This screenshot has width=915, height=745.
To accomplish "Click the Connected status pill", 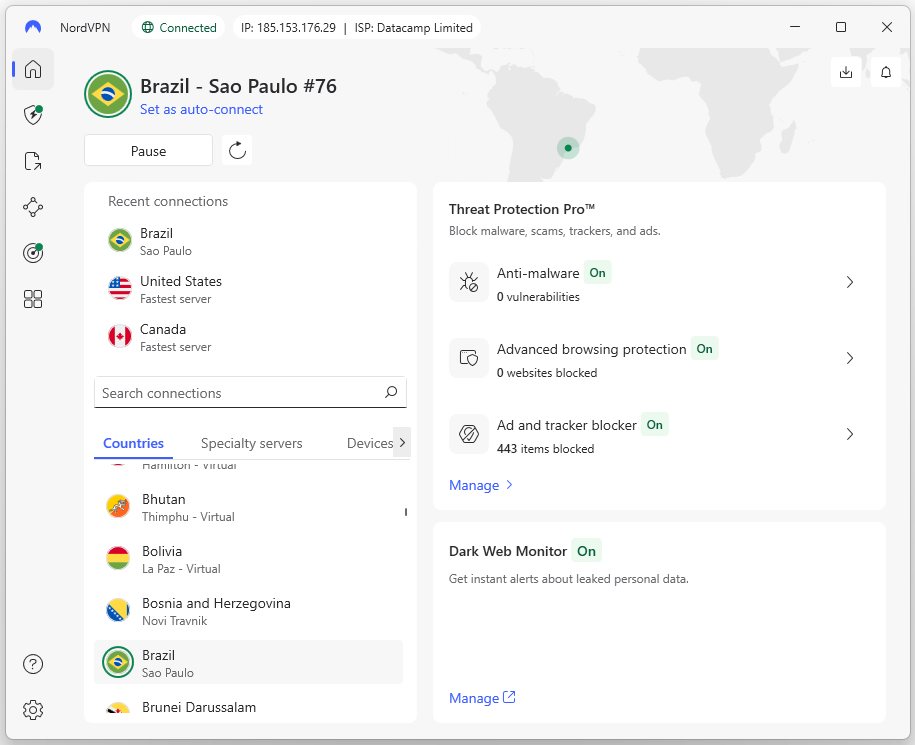I will [x=179, y=27].
